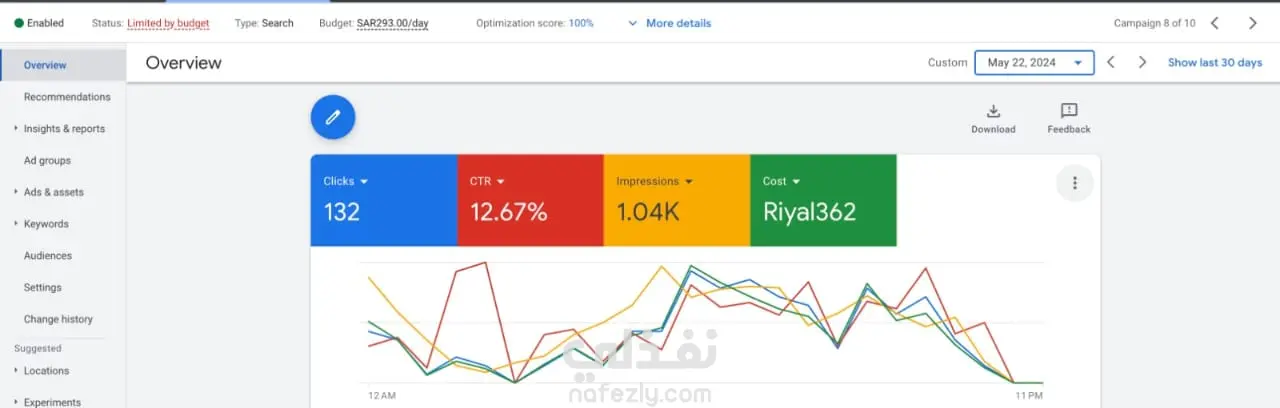Screen dimensions: 1280x408
Task: Click the blue pencil edit button
Action: (333, 117)
